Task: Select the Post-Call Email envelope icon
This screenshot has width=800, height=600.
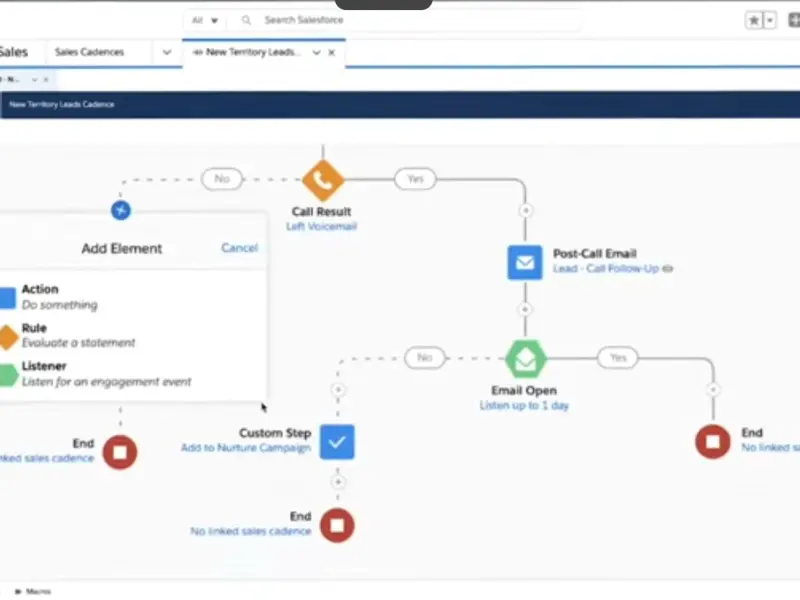Action: click(524, 262)
